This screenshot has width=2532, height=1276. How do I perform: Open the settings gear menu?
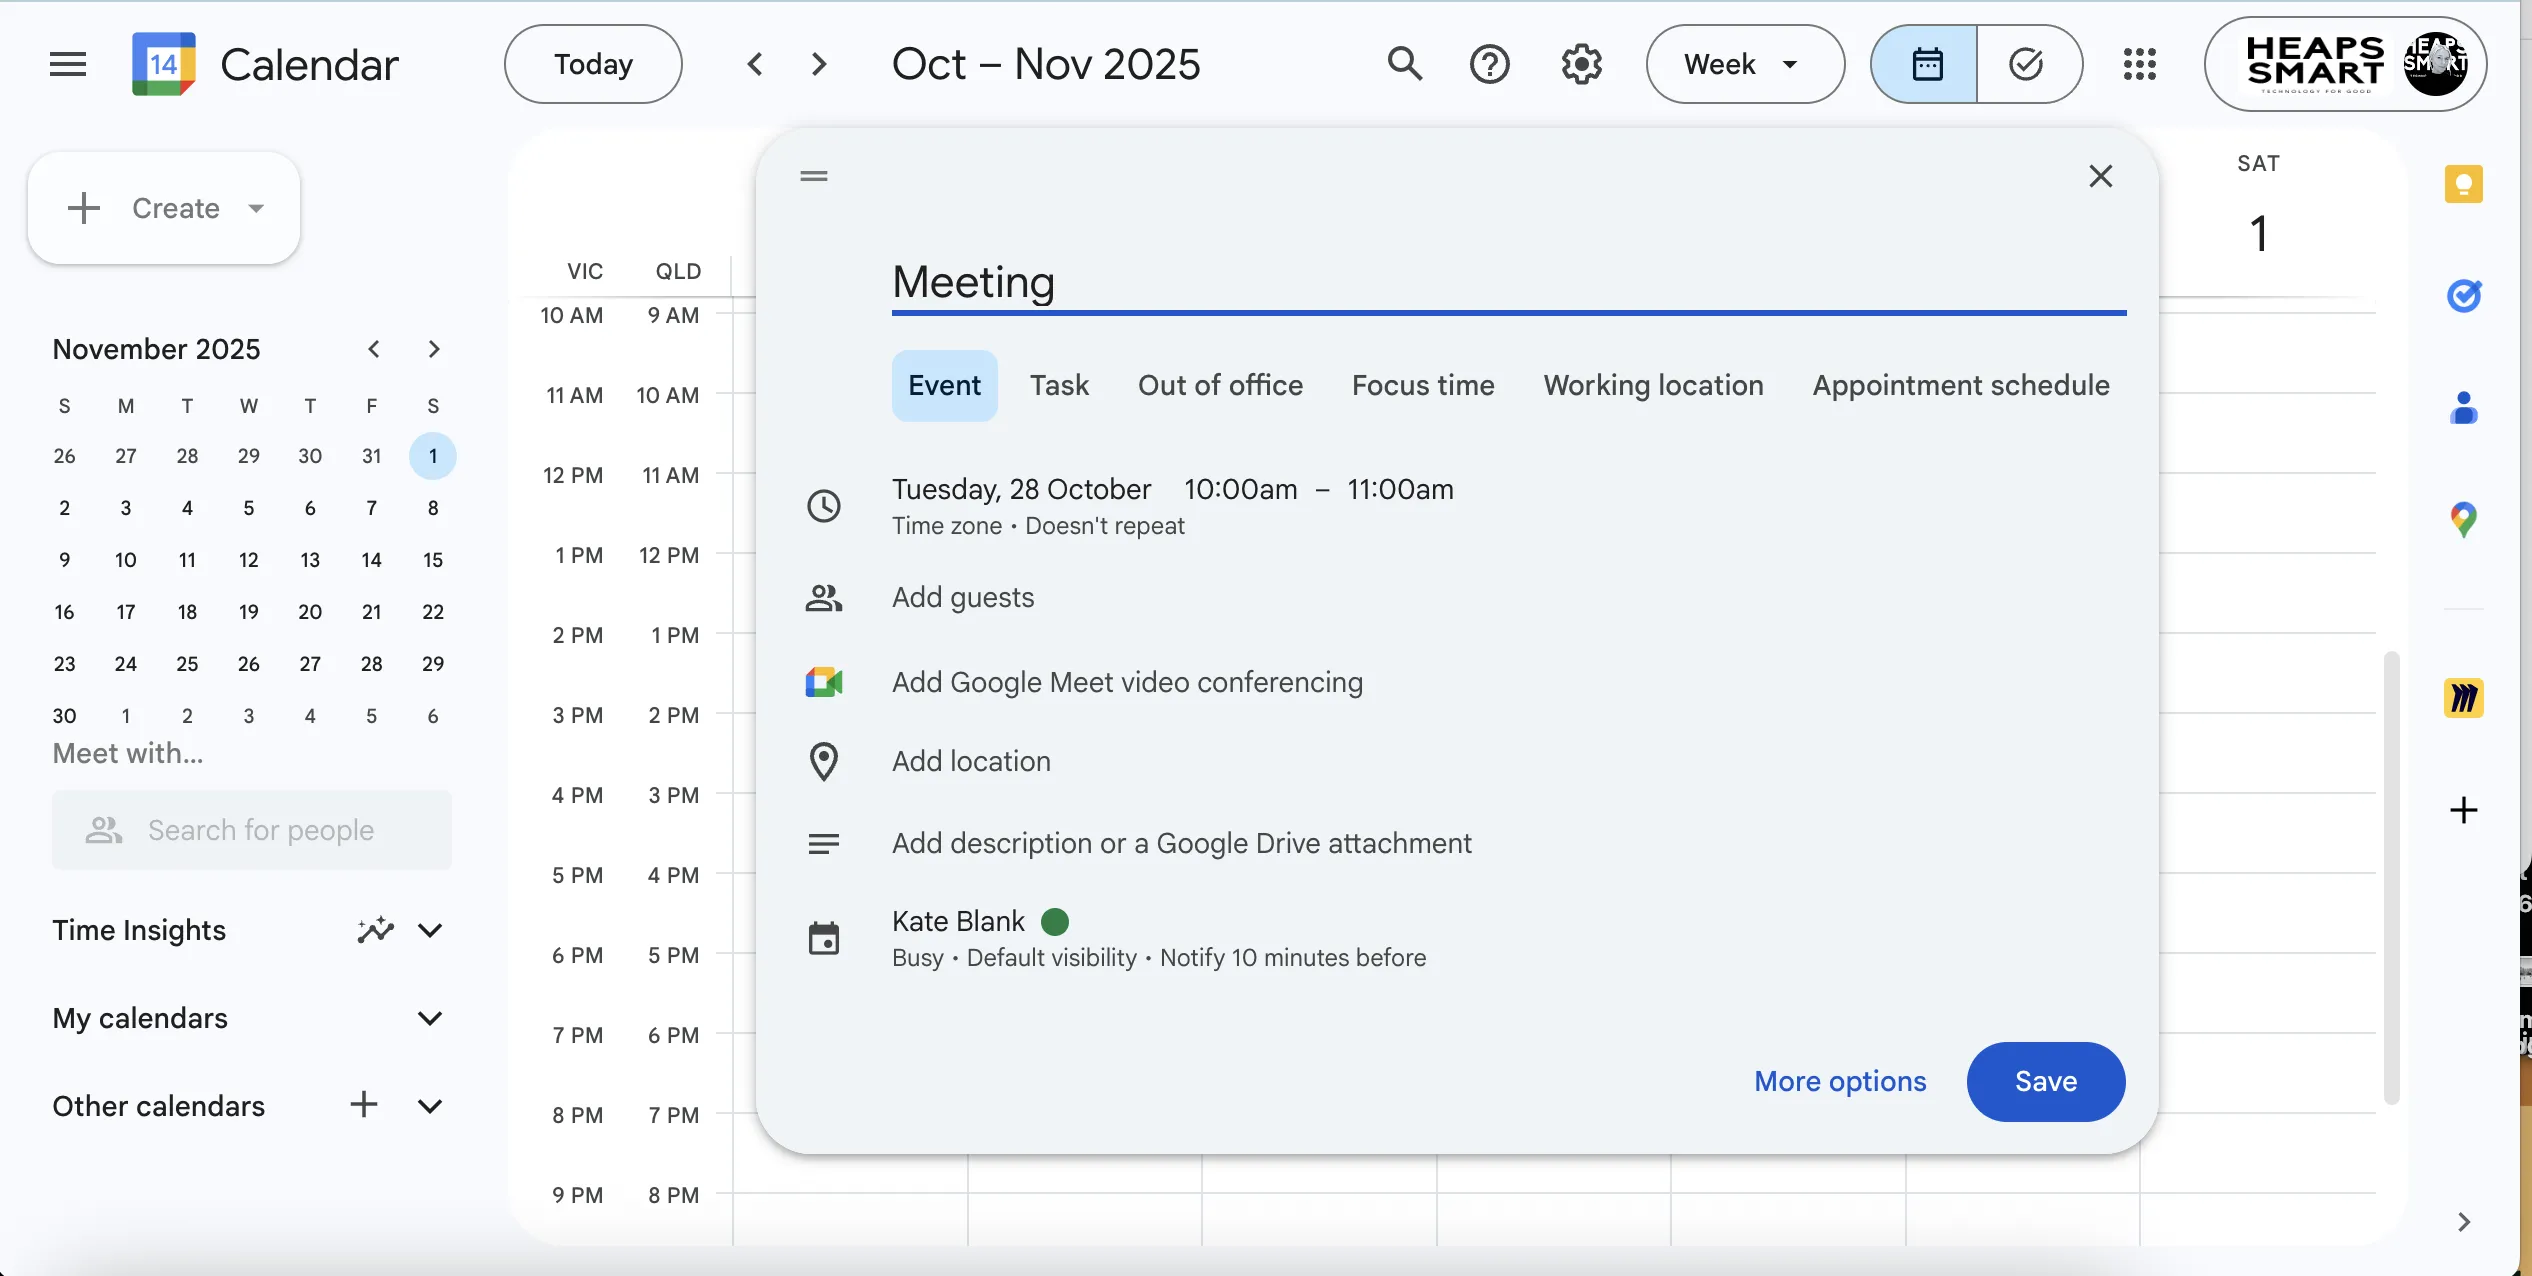tap(1582, 64)
